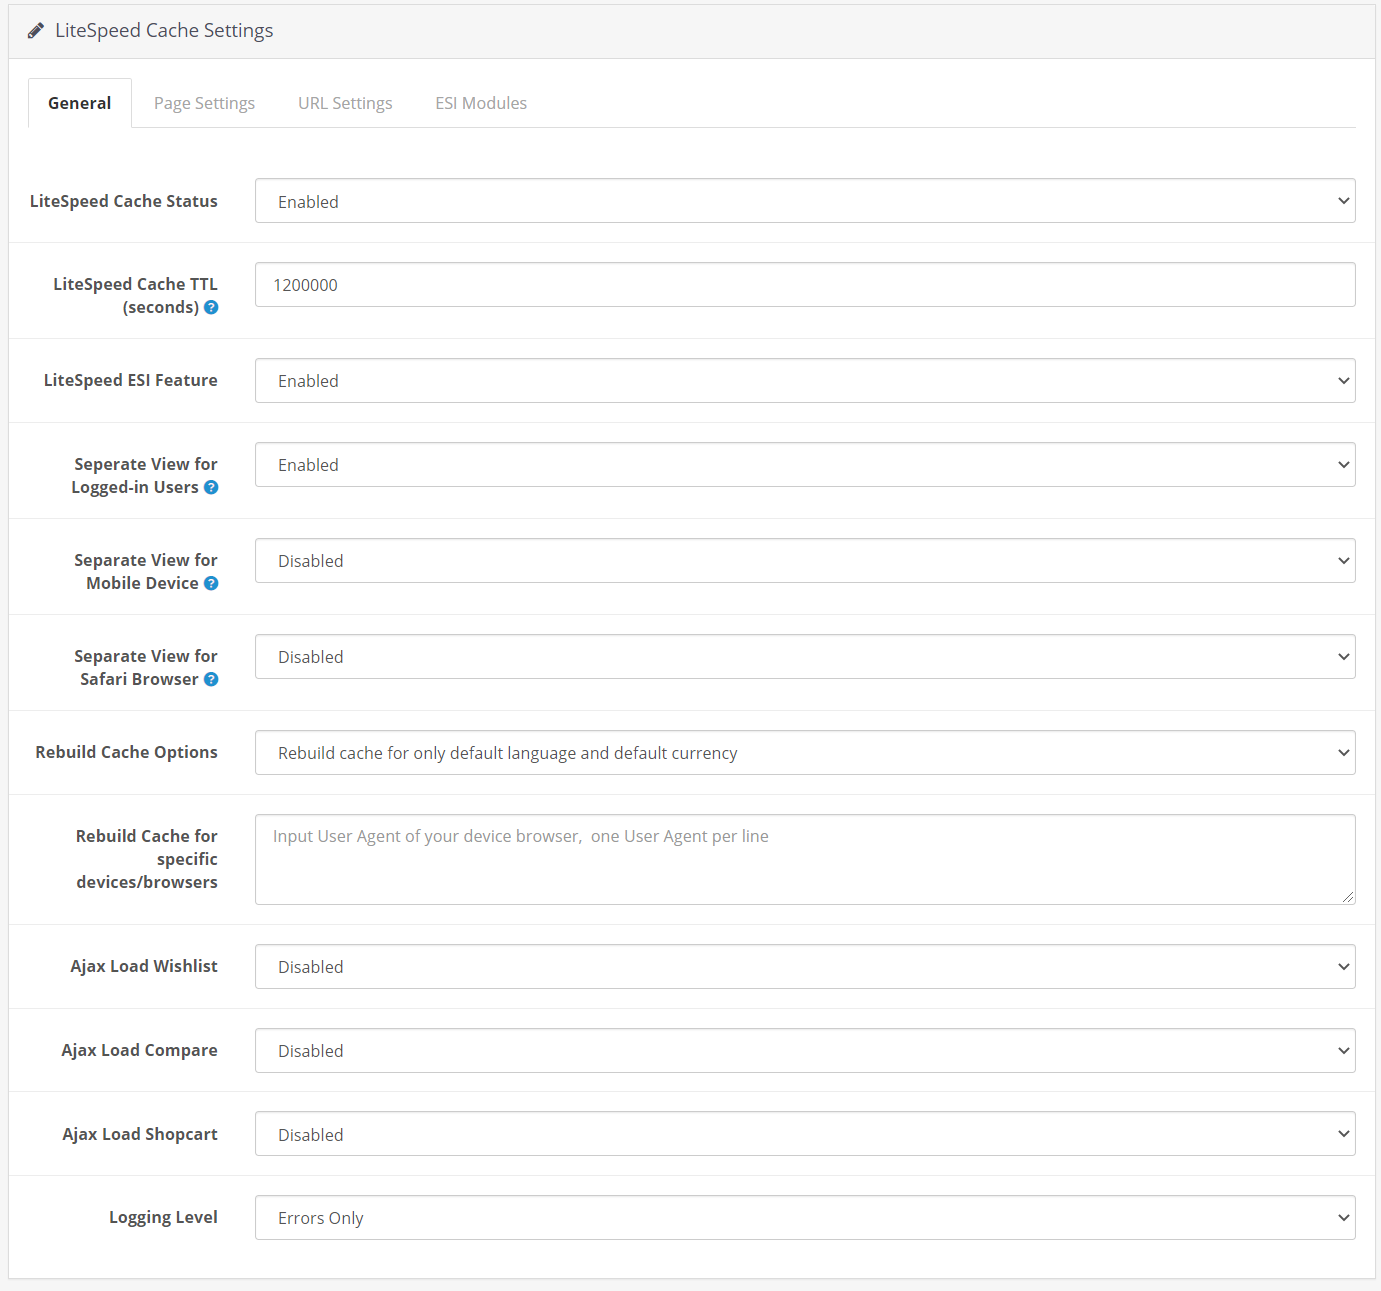Open the Logging Level dropdown
Viewport: 1381px width, 1291px height.
[x=805, y=1218]
